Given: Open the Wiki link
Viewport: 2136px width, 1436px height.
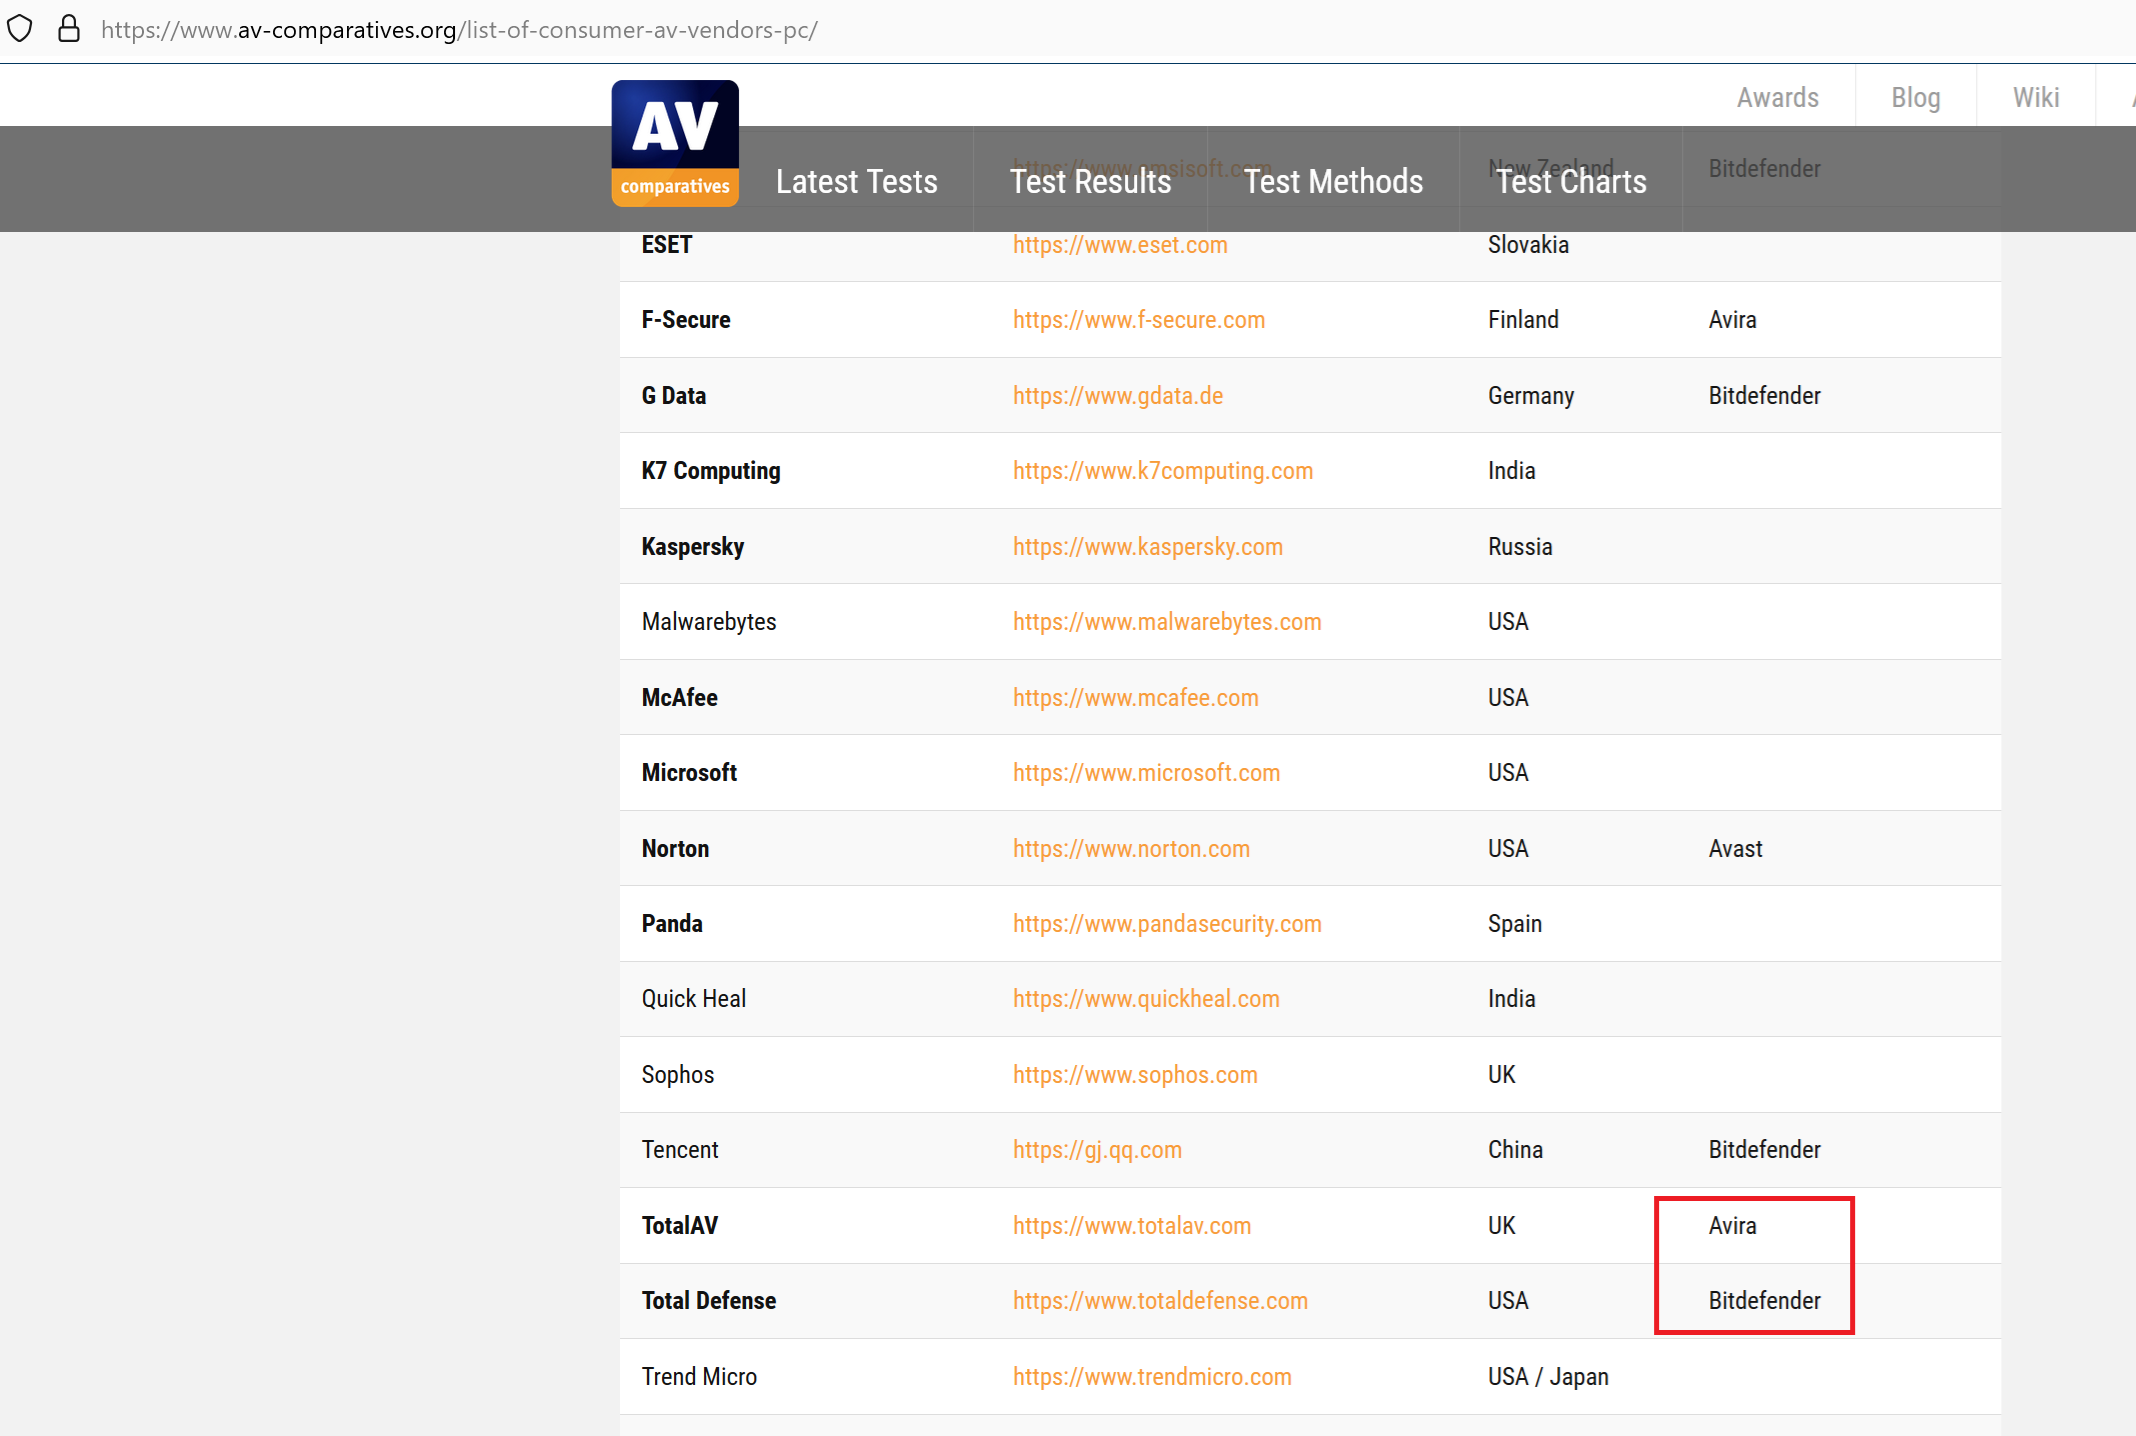Looking at the screenshot, I should pyautogui.click(x=2035, y=98).
